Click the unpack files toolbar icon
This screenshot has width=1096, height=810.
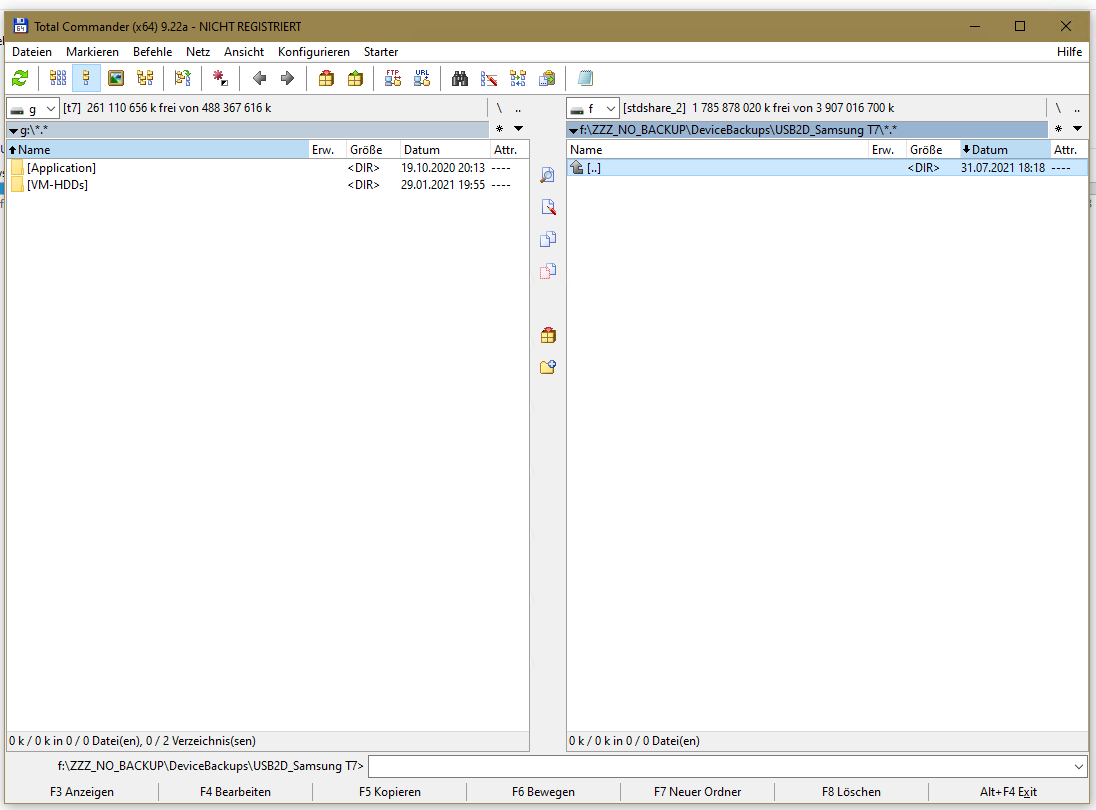355,78
